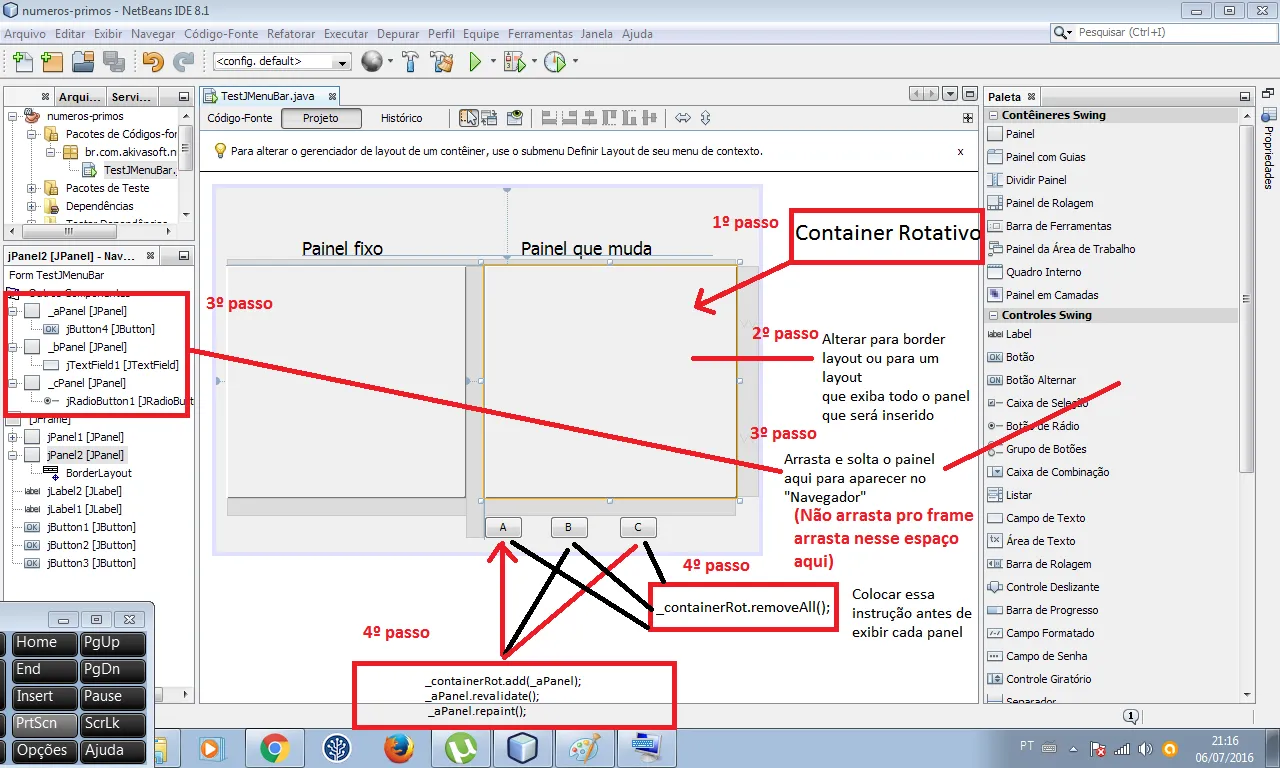
Task: Collapse the Contêineres Swing palette section
Action: (x=993, y=115)
